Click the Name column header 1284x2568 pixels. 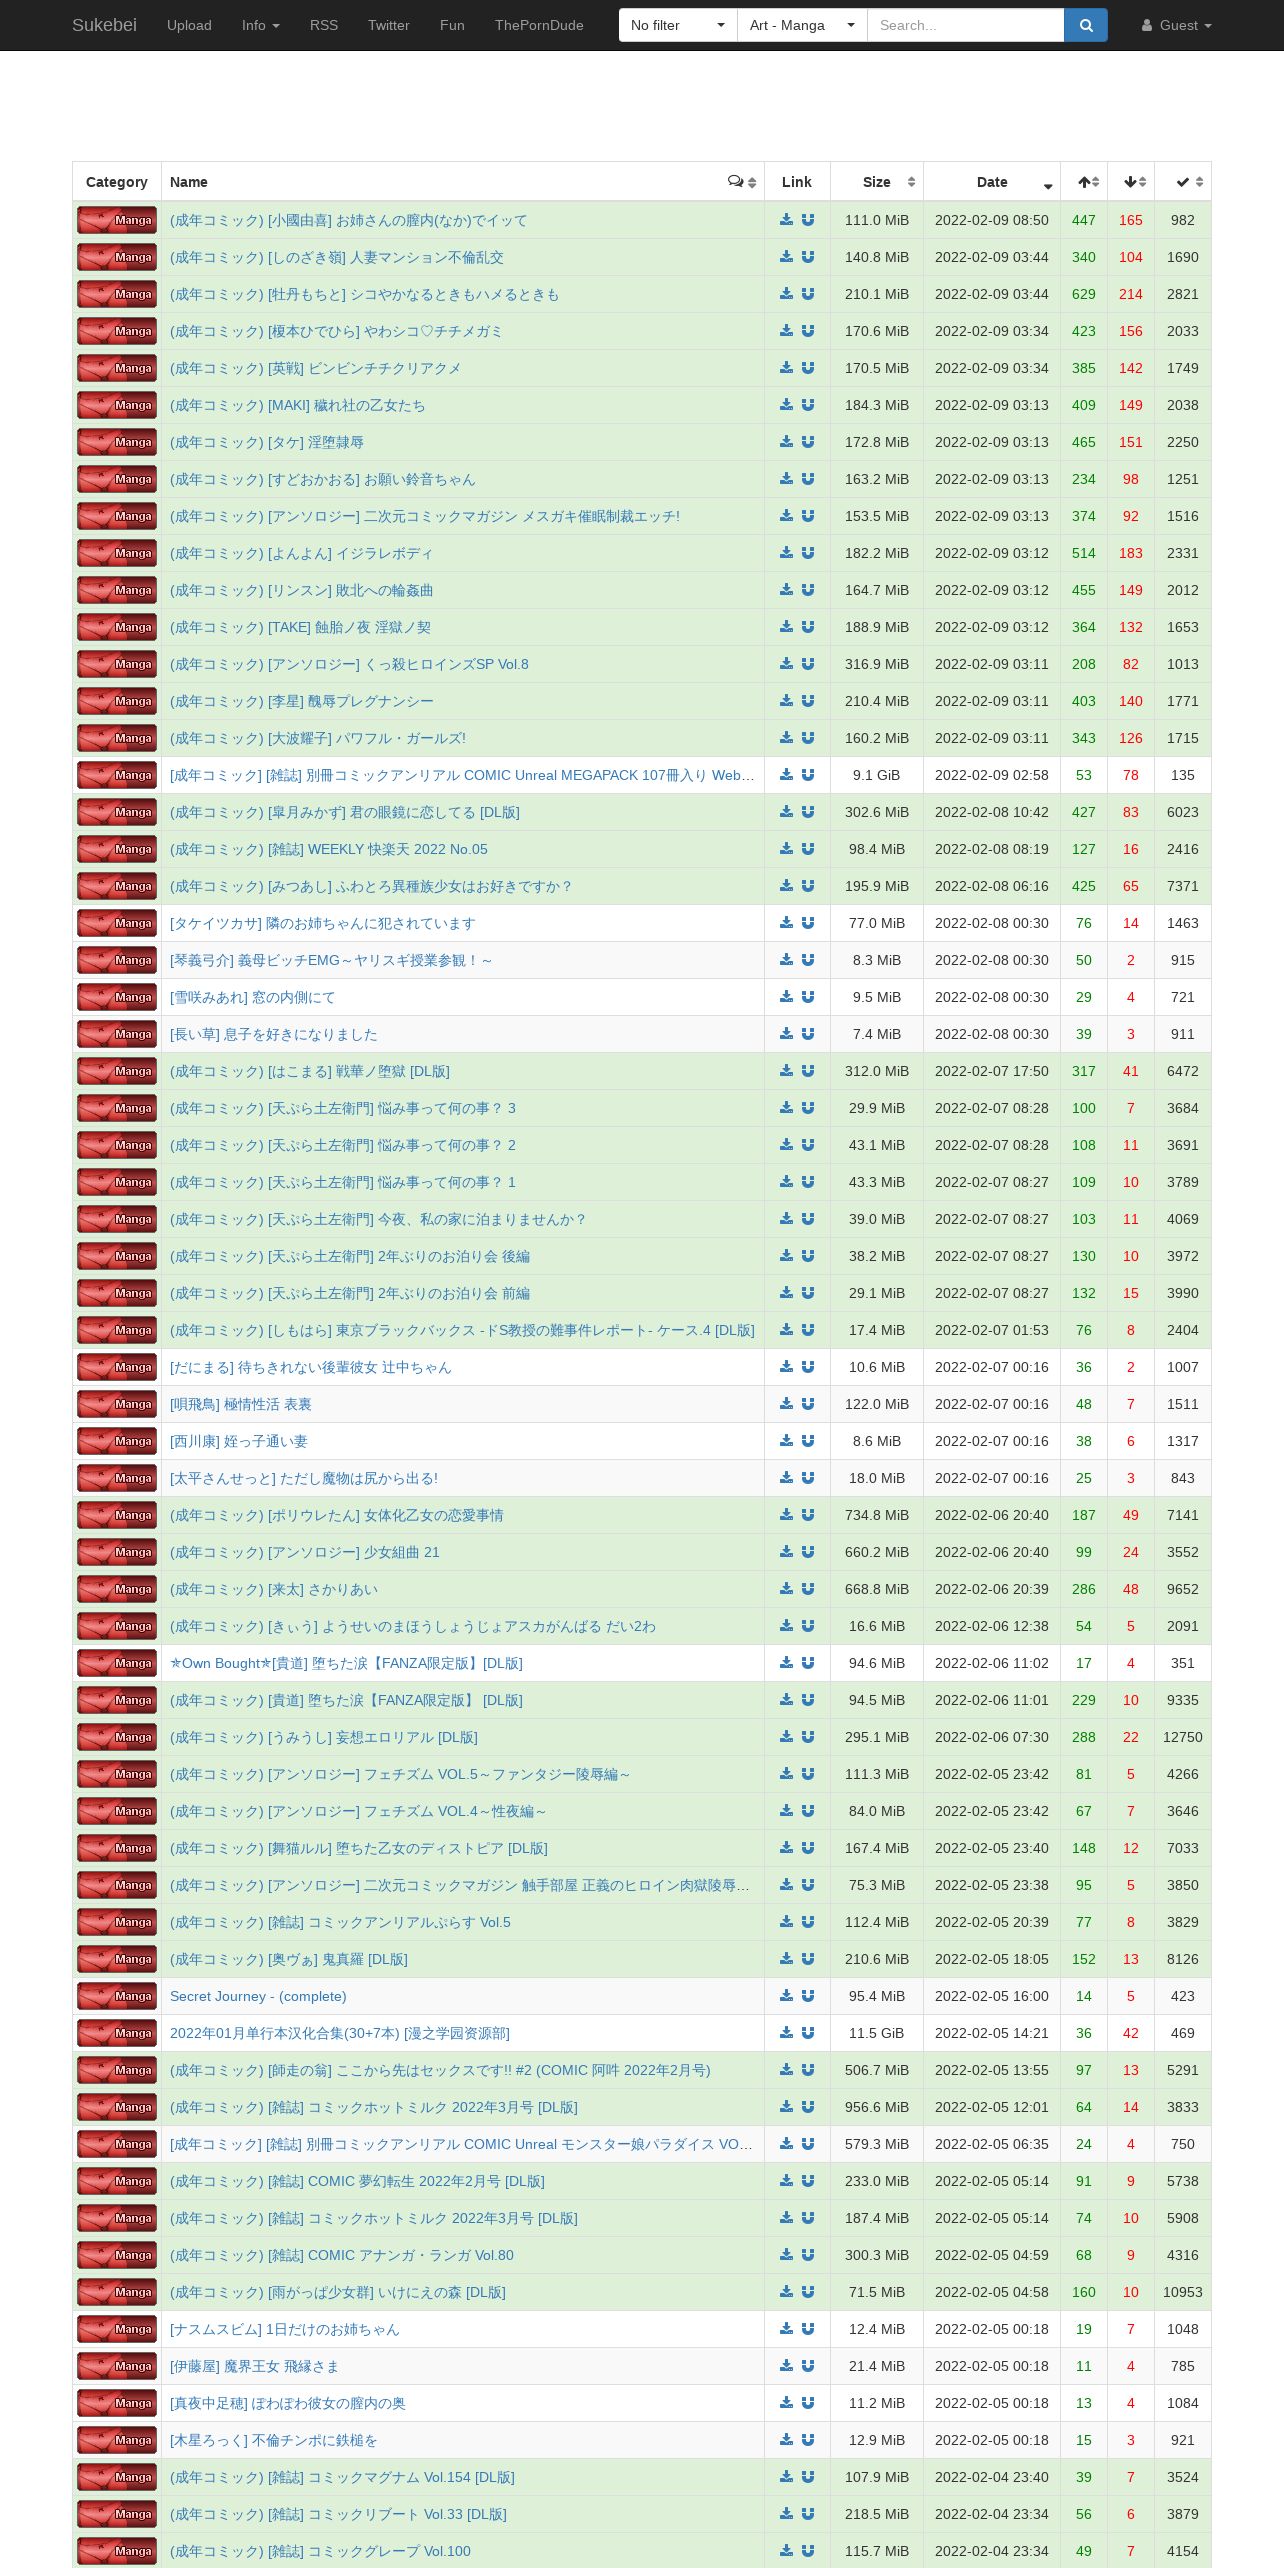(x=462, y=182)
